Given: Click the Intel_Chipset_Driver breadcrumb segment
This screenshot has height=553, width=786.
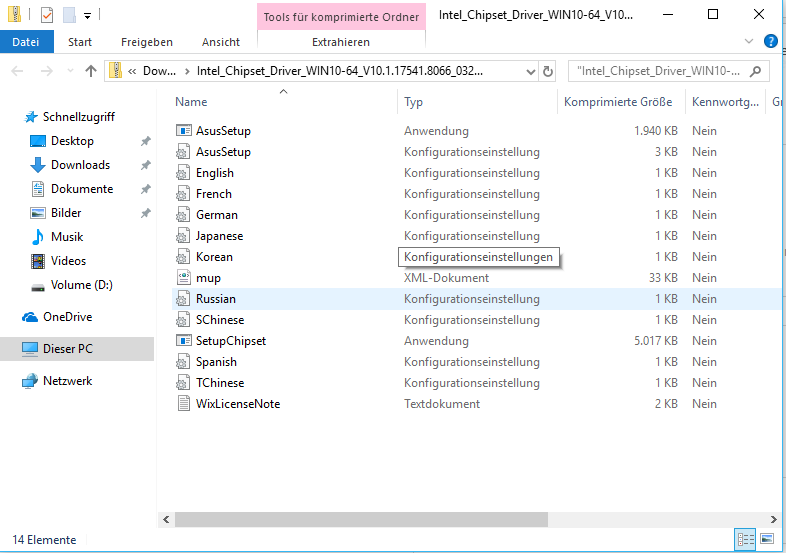Looking at the screenshot, I should (340, 71).
